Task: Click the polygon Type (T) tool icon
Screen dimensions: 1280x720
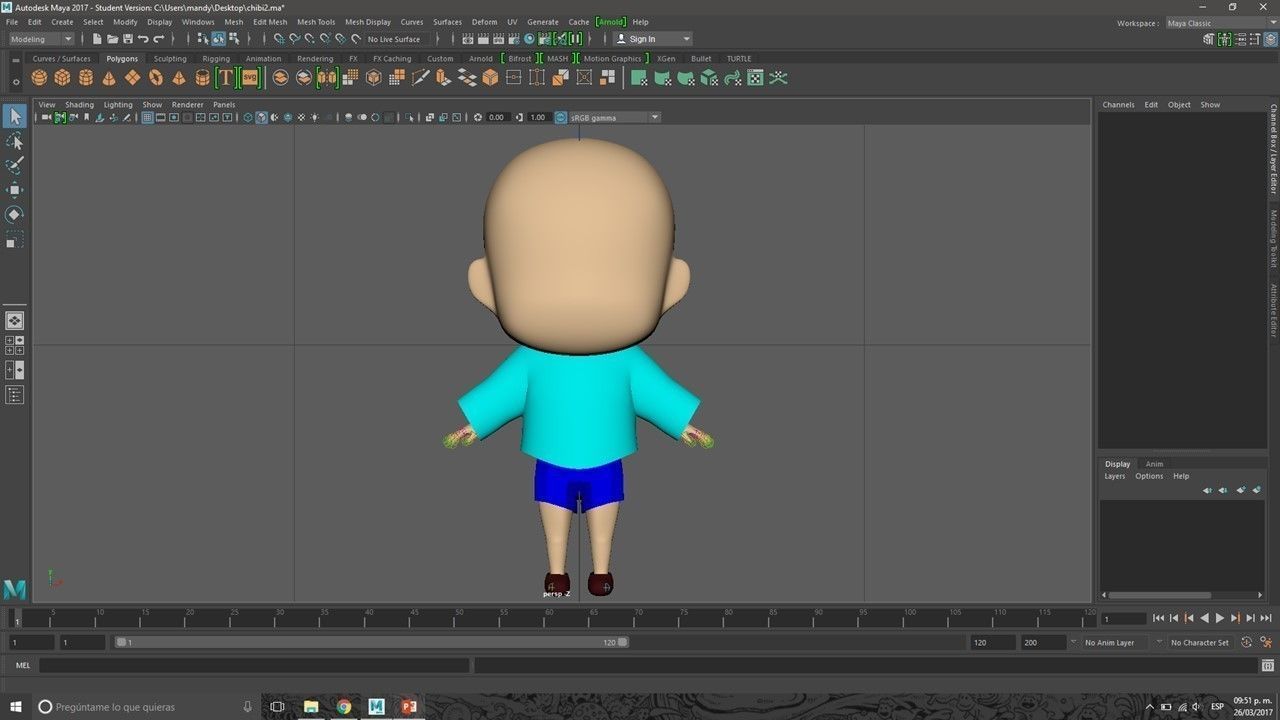Action: (x=225, y=78)
